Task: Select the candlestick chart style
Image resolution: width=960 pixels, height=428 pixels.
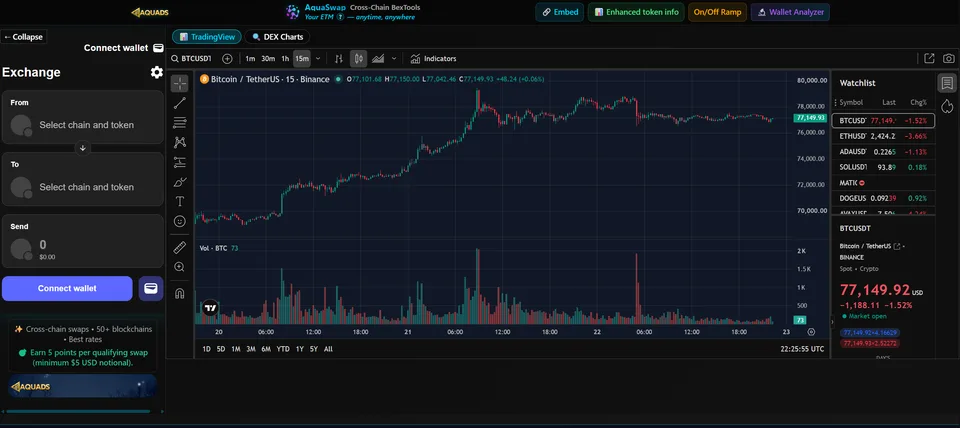Action: [359, 59]
